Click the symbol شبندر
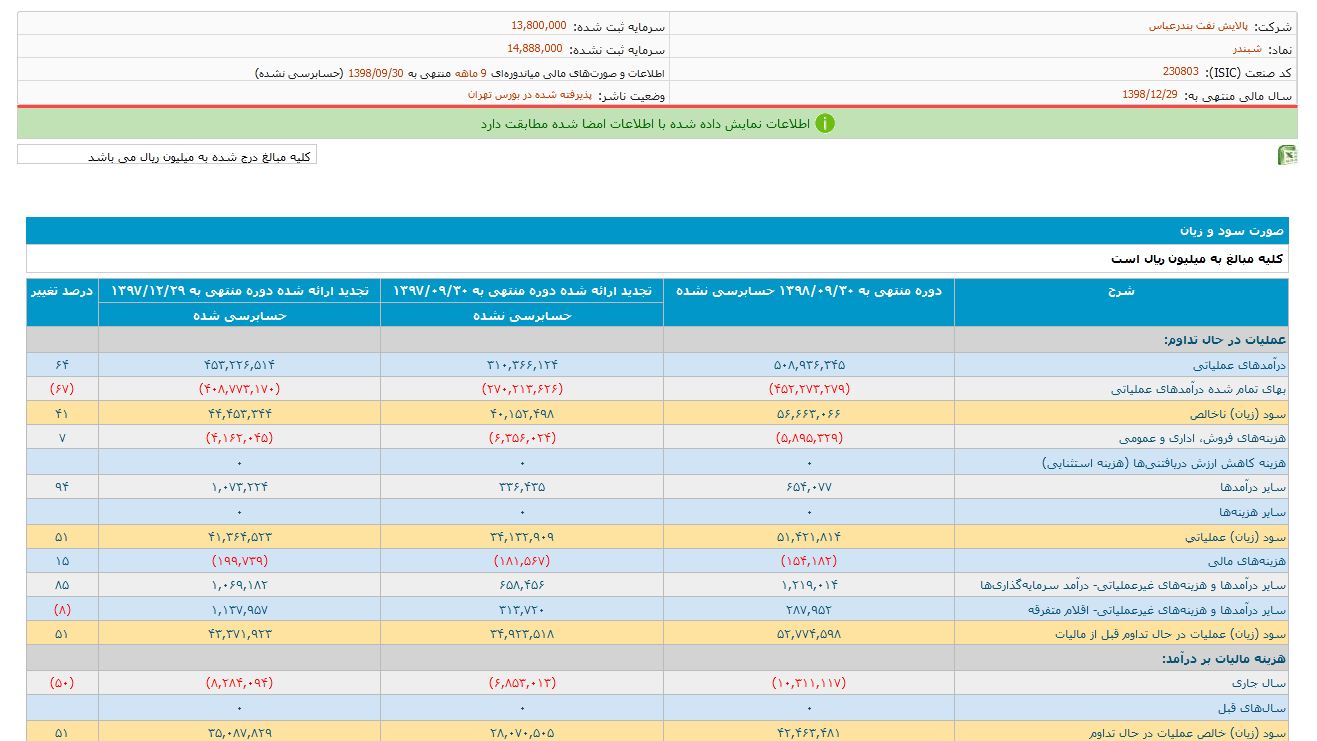This screenshot has width=1317, height=741. coord(1246,48)
